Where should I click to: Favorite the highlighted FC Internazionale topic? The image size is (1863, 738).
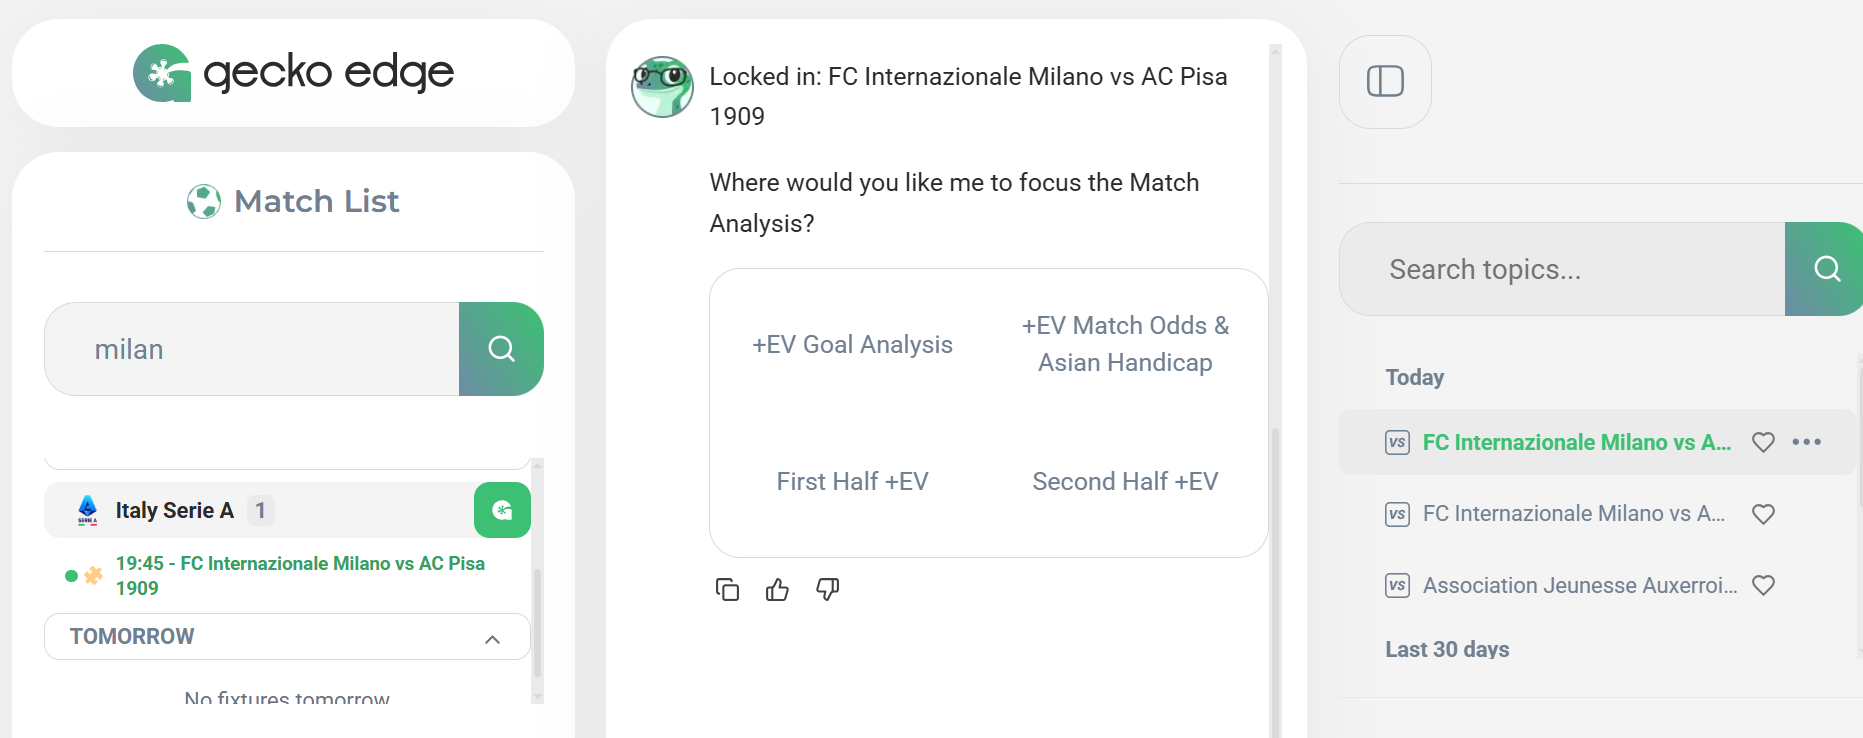(x=1763, y=442)
